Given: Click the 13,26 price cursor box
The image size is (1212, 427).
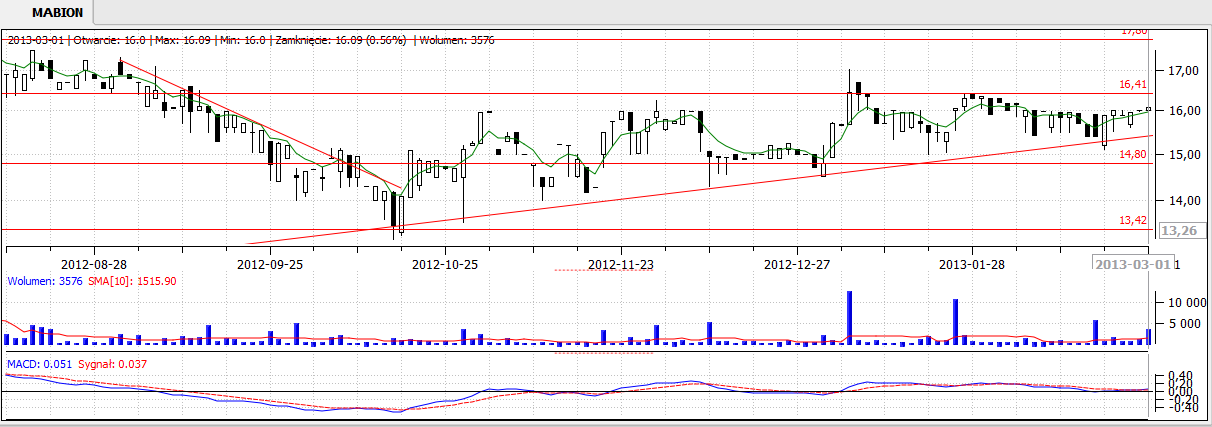Looking at the screenshot, I should click(x=1174, y=231).
